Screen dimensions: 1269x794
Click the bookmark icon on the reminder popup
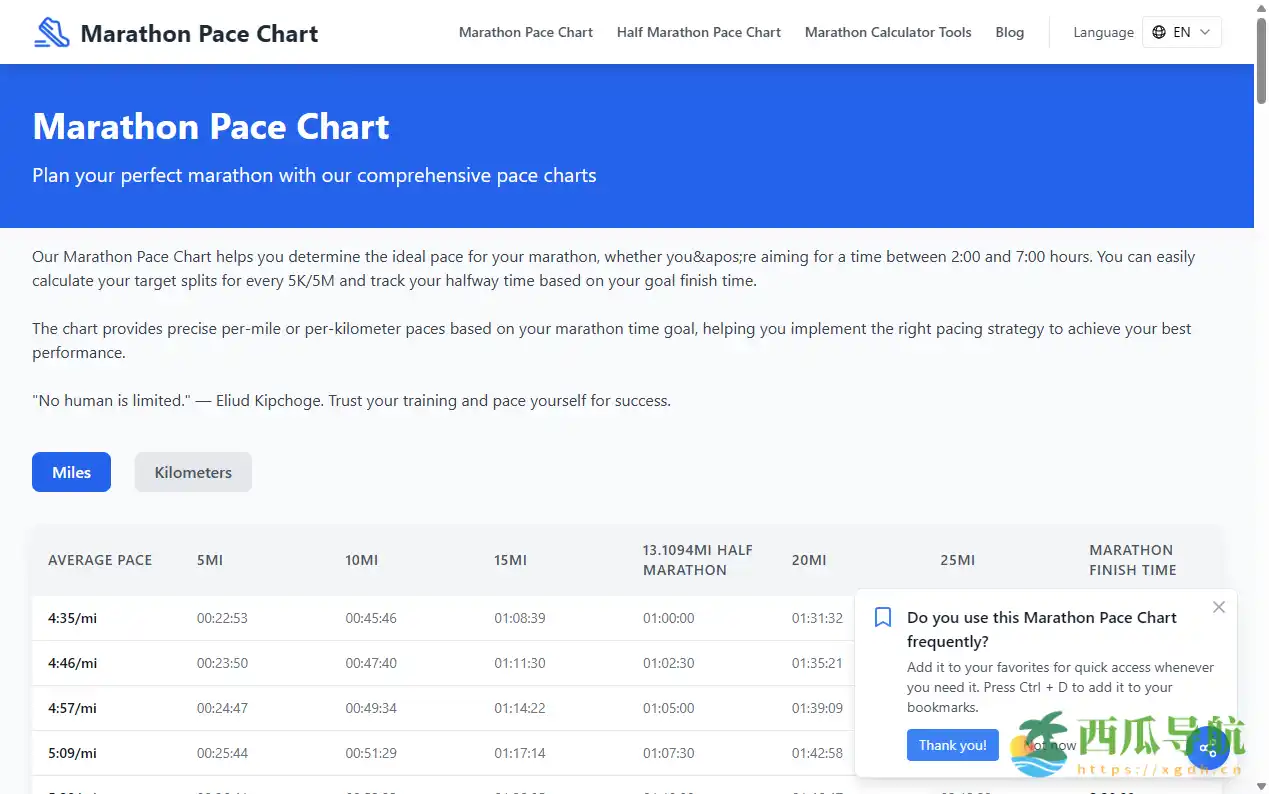click(882, 617)
